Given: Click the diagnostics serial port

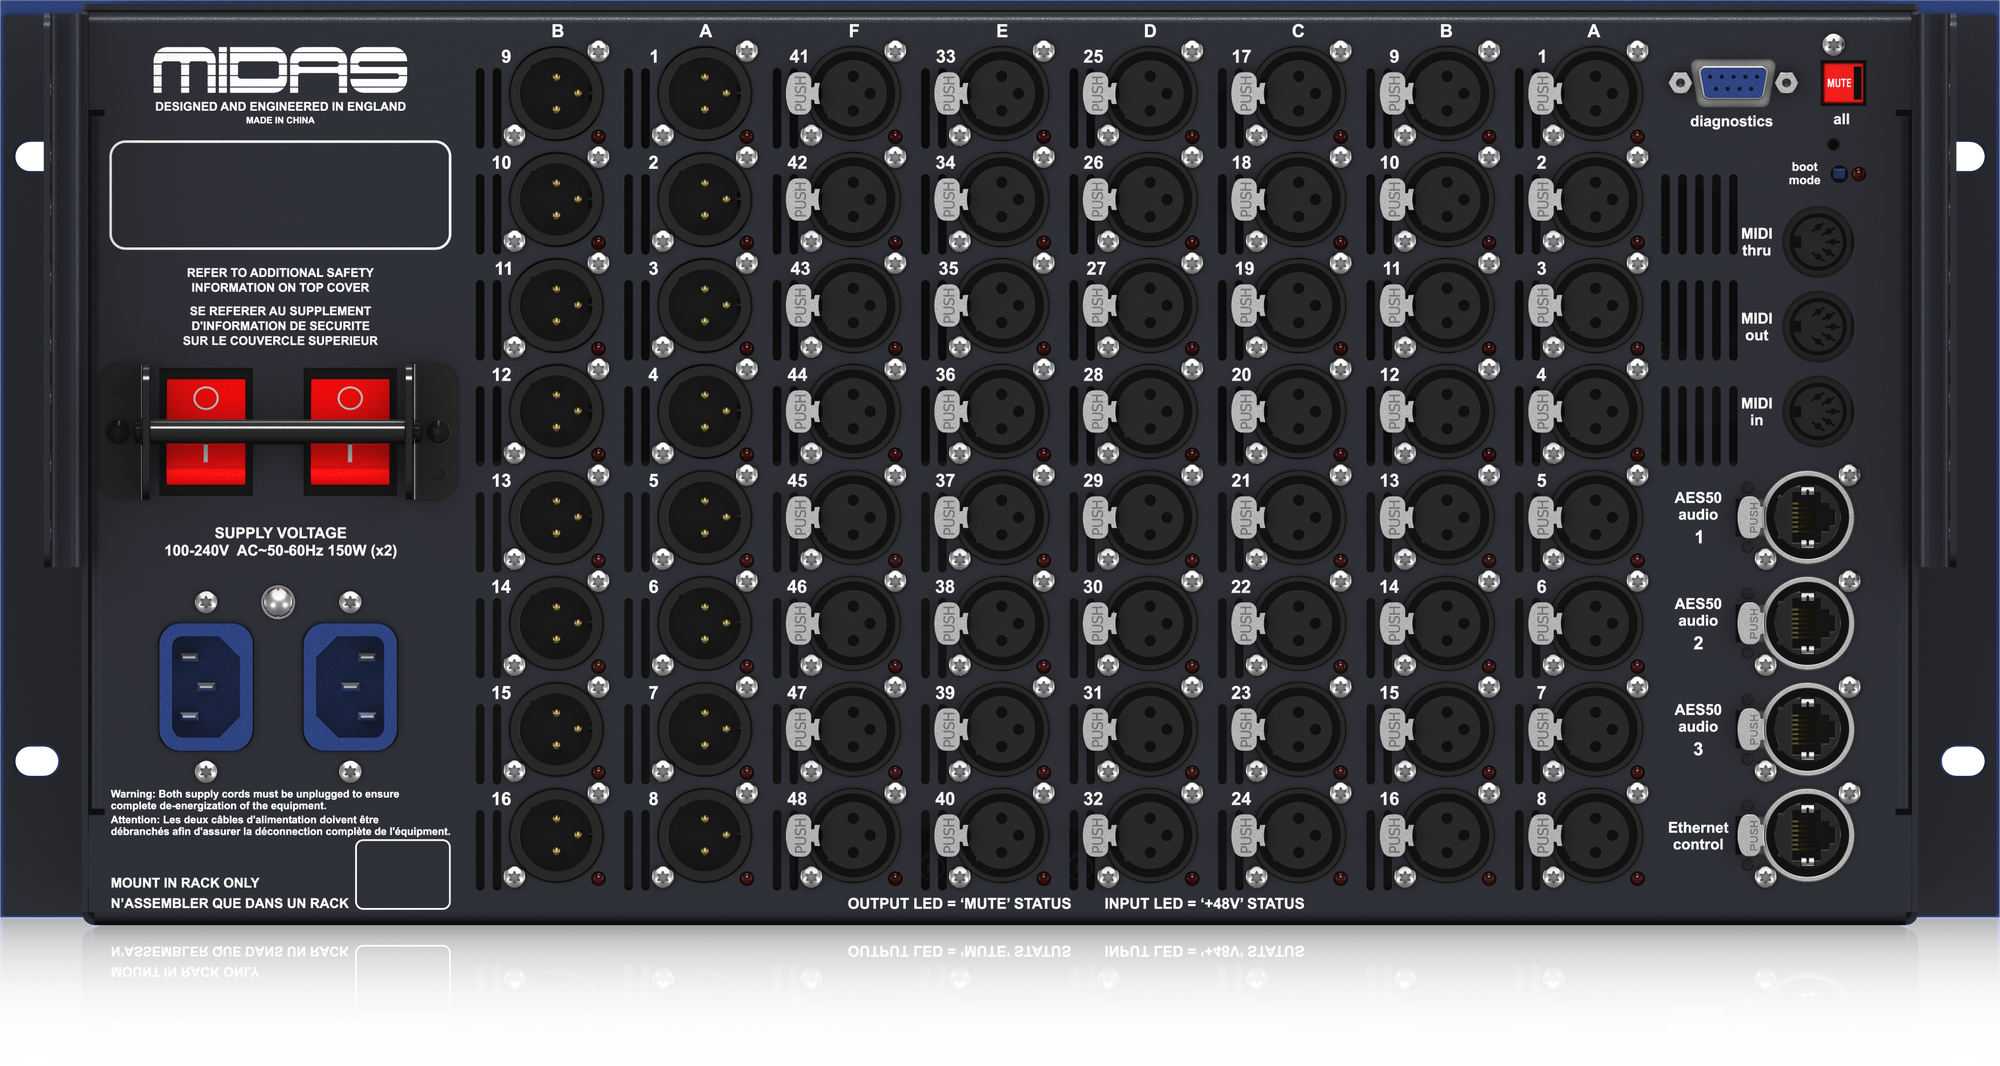Looking at the screenshot, I should (1733, 83).
